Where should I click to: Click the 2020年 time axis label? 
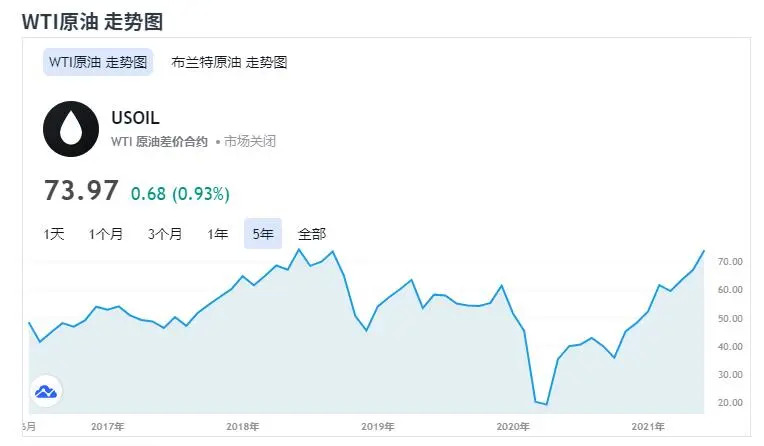click(x=513, y=427)
